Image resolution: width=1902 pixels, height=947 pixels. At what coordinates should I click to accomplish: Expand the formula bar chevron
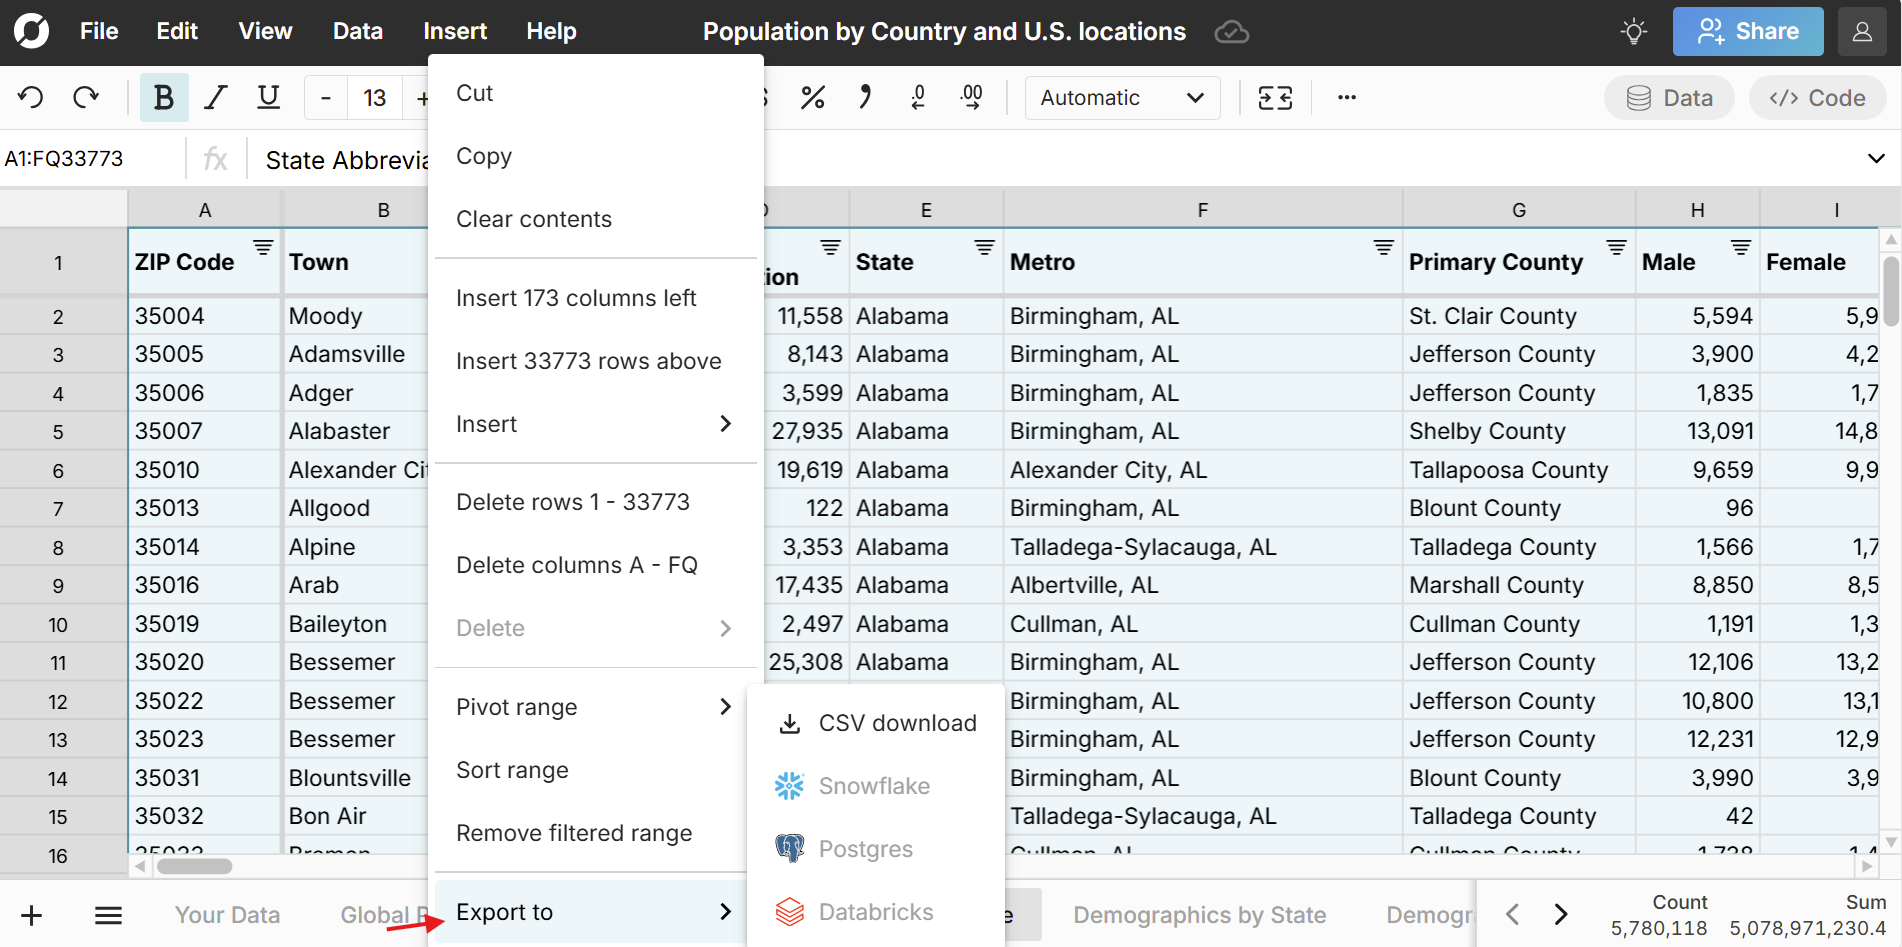1876,159
